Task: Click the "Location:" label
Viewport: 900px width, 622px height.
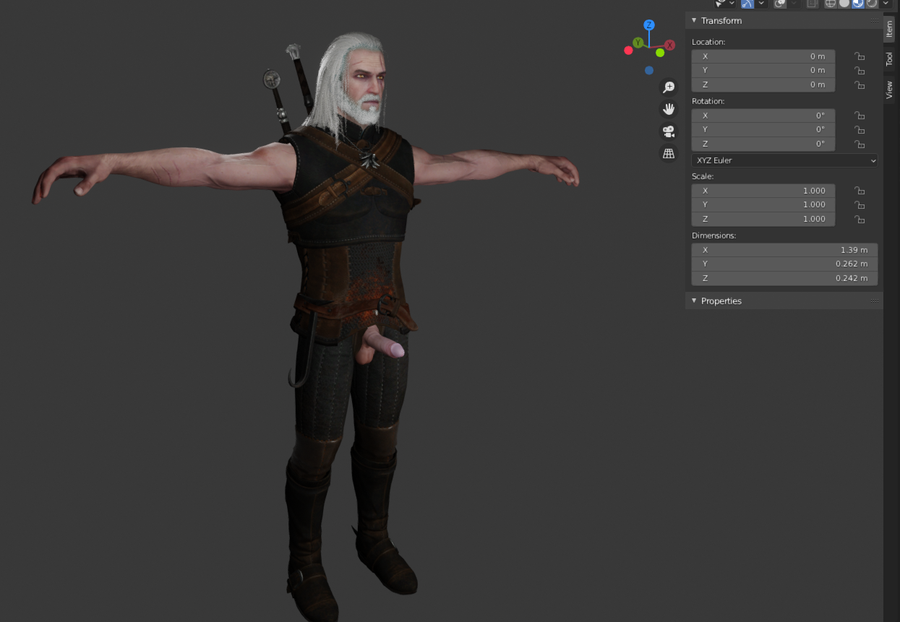Action: tap(709, 42)
